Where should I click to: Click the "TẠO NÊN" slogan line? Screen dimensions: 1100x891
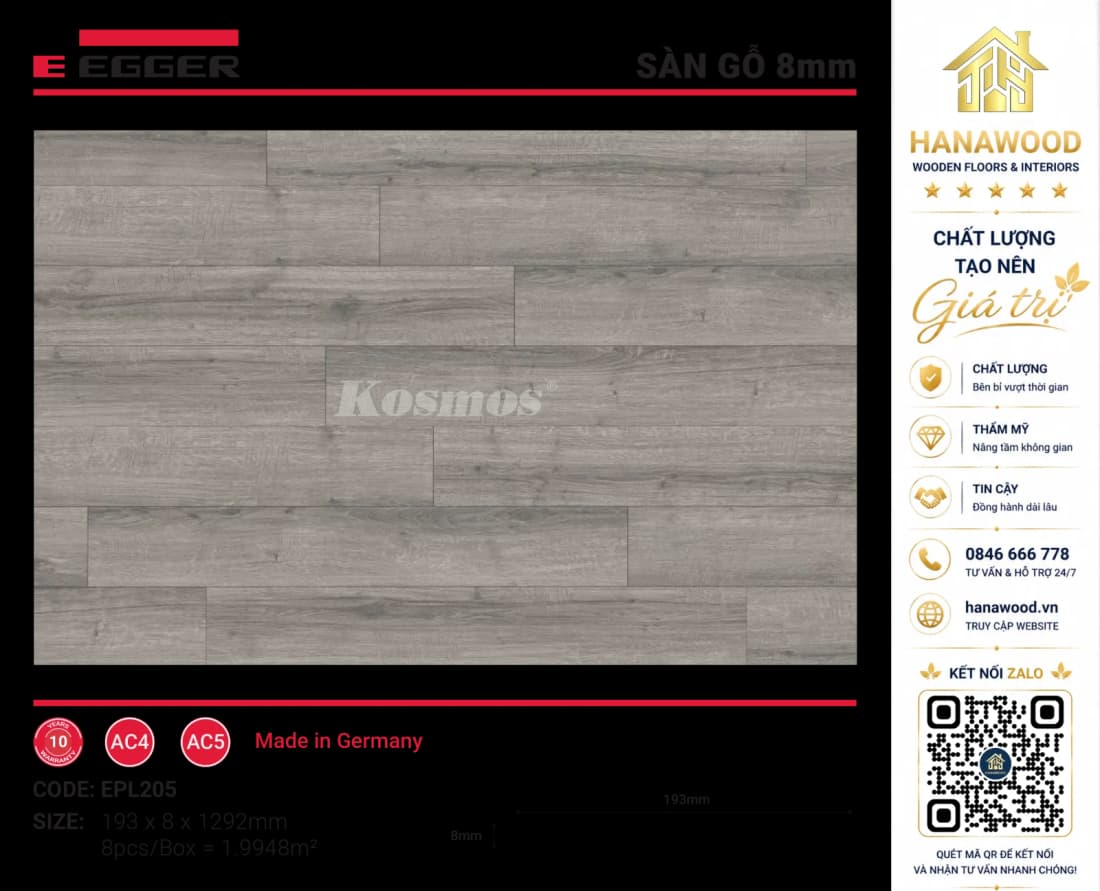(x=995, y=267)
